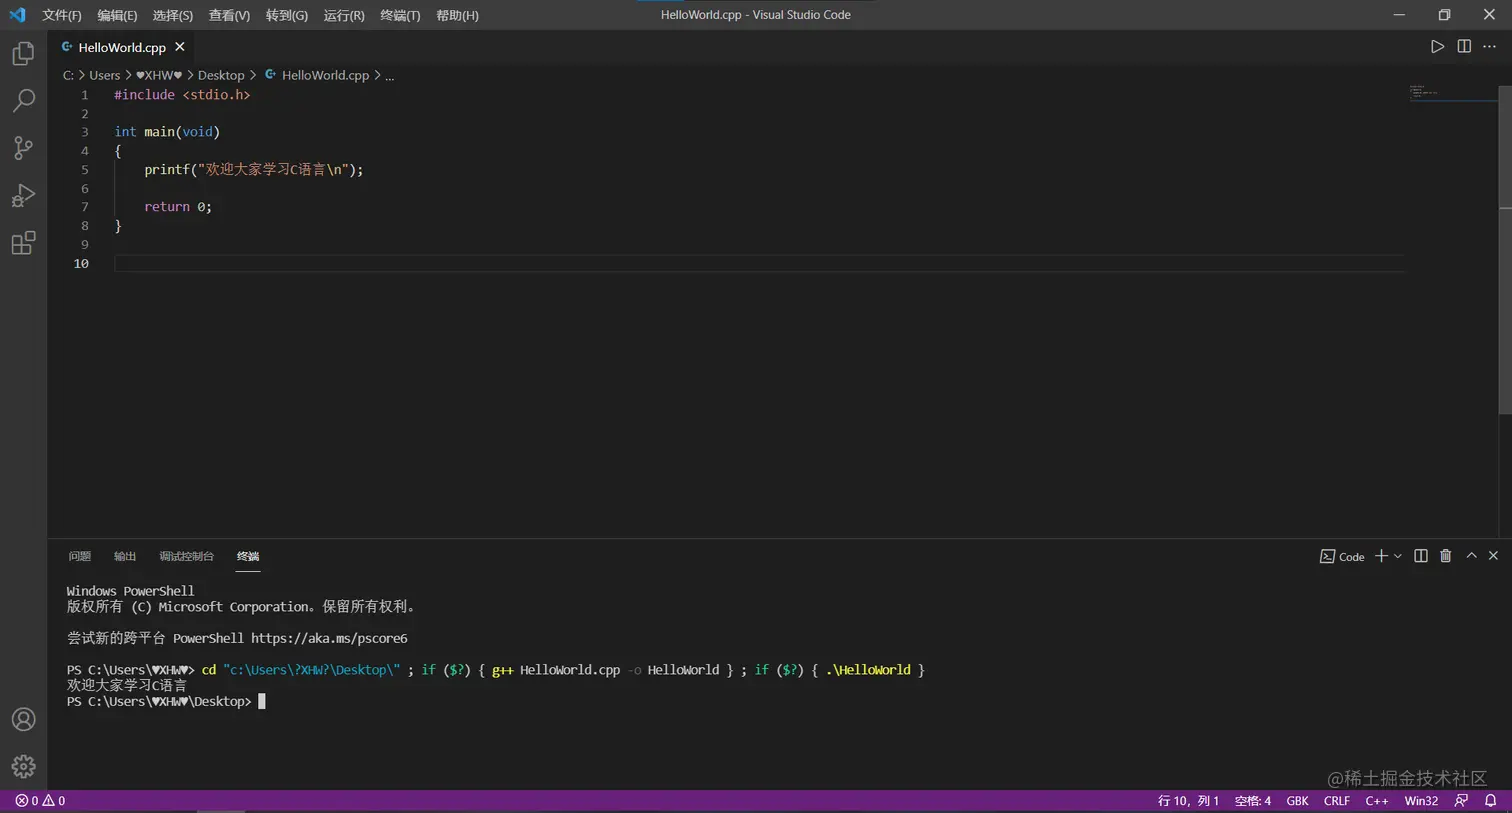Select language mode via C++ status

[x=1376, y=801]
